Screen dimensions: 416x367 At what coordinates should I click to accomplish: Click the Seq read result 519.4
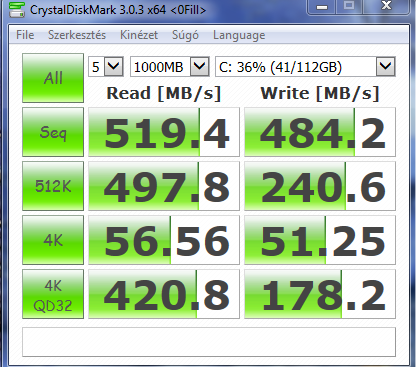(x=164, y=132)
